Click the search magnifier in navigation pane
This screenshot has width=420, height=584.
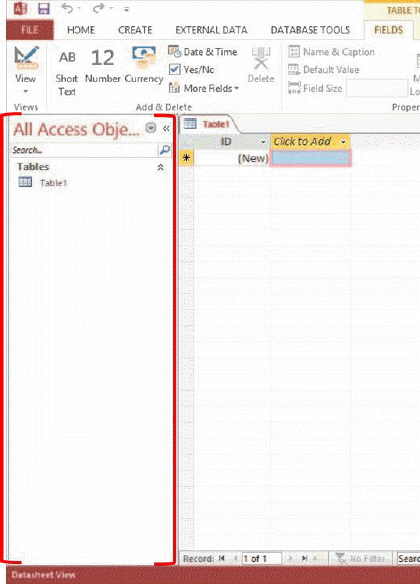[165, 150]
